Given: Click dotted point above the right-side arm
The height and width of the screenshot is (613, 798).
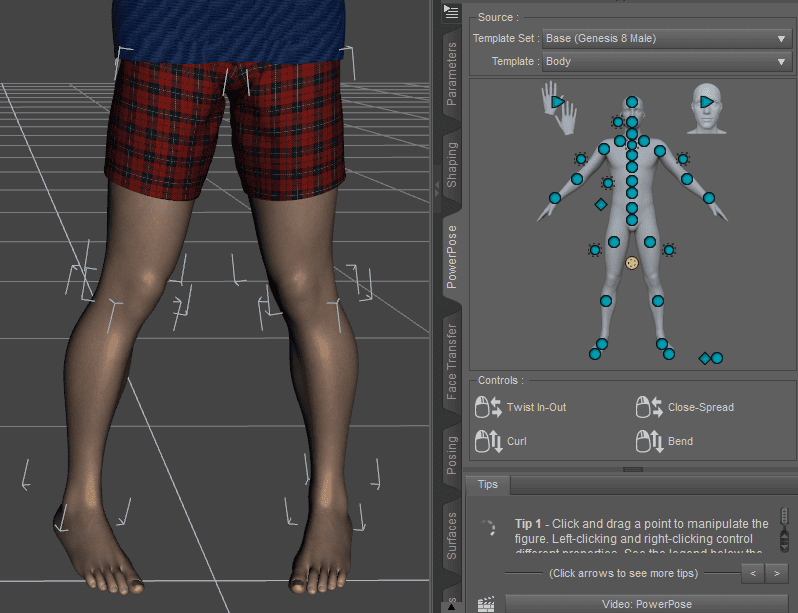Looking at the screenshot, I should [683, 159].
